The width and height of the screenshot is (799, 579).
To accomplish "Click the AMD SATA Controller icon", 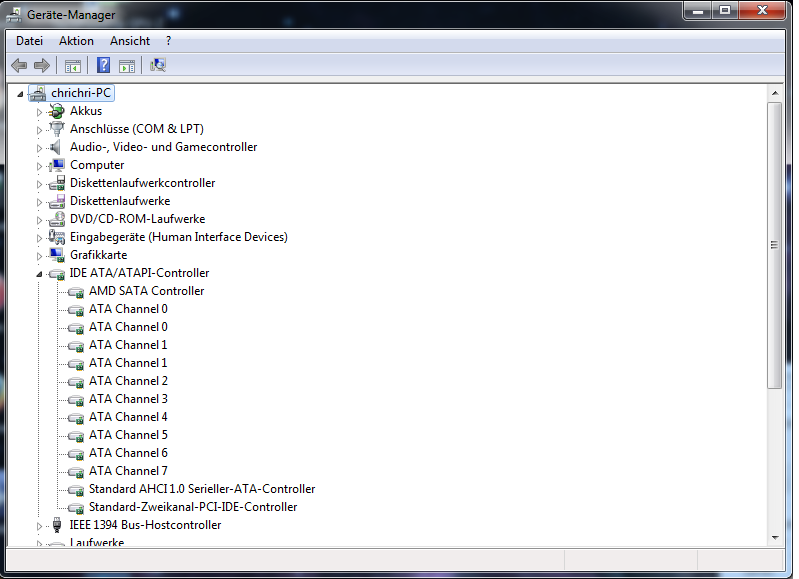I will (x=76, y=292).
